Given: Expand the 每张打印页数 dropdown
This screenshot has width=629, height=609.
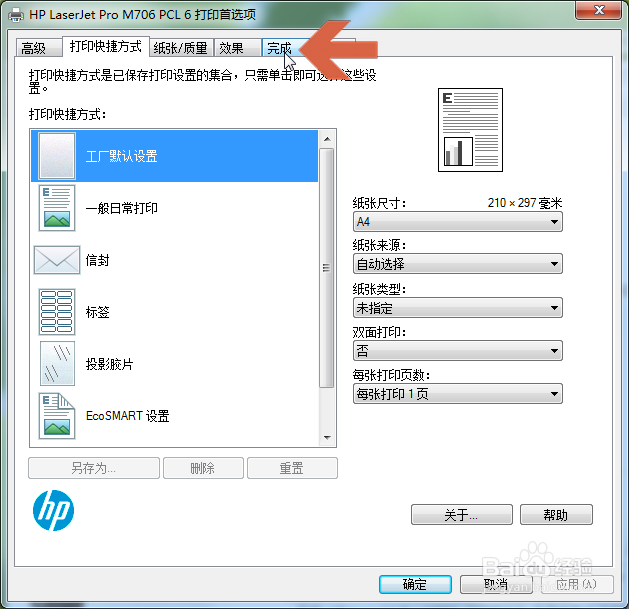Looking at the screenshot, I should point(458,394).
